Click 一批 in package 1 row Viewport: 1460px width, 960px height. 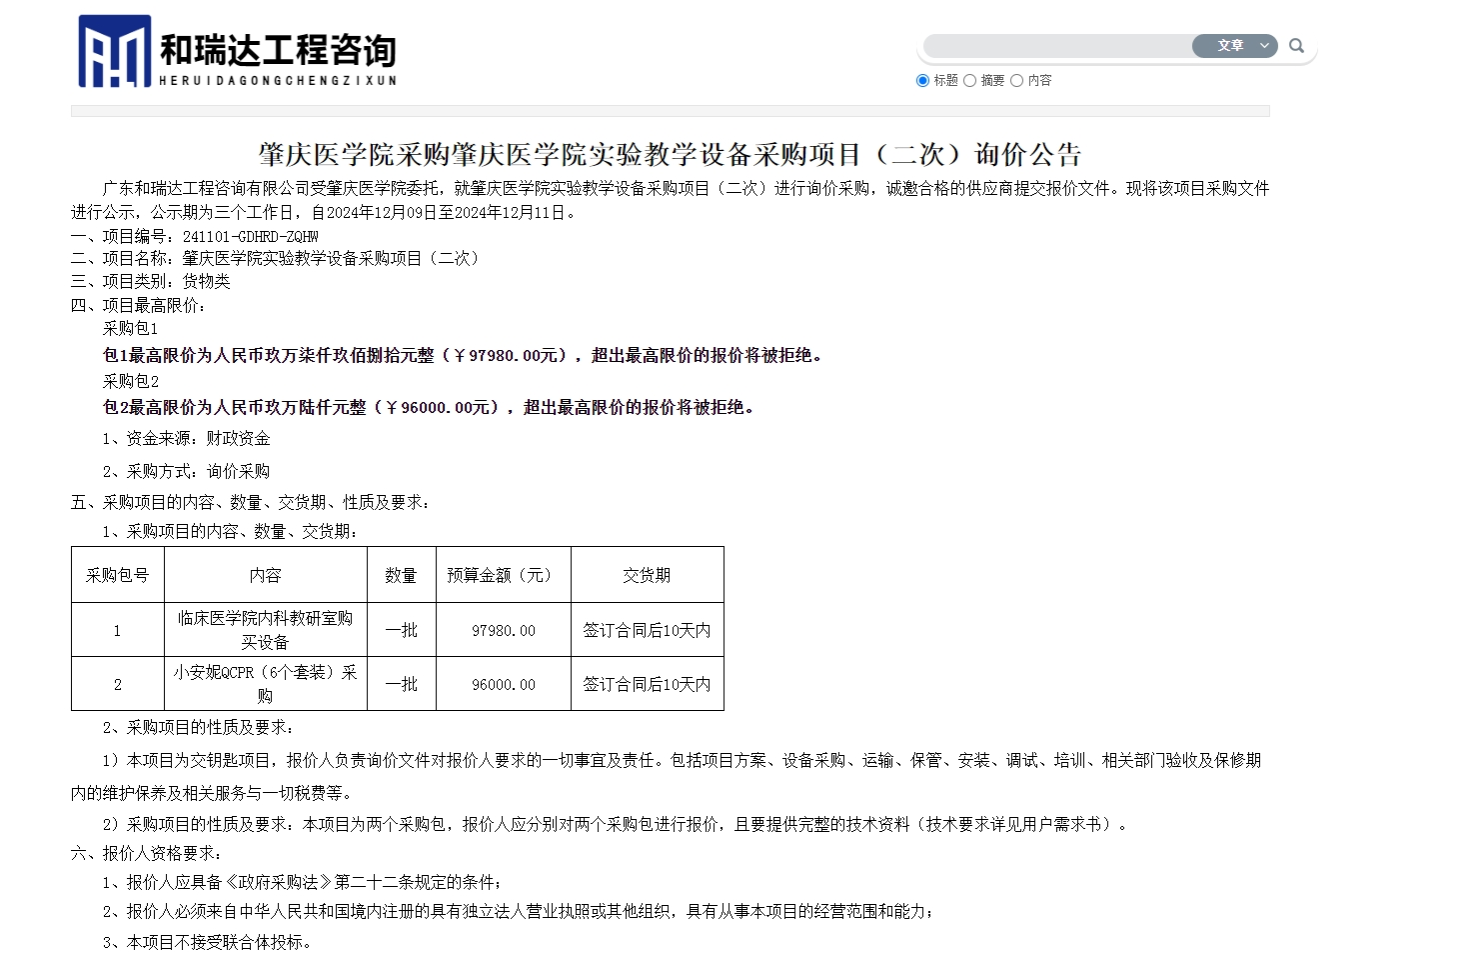point(402,631)
